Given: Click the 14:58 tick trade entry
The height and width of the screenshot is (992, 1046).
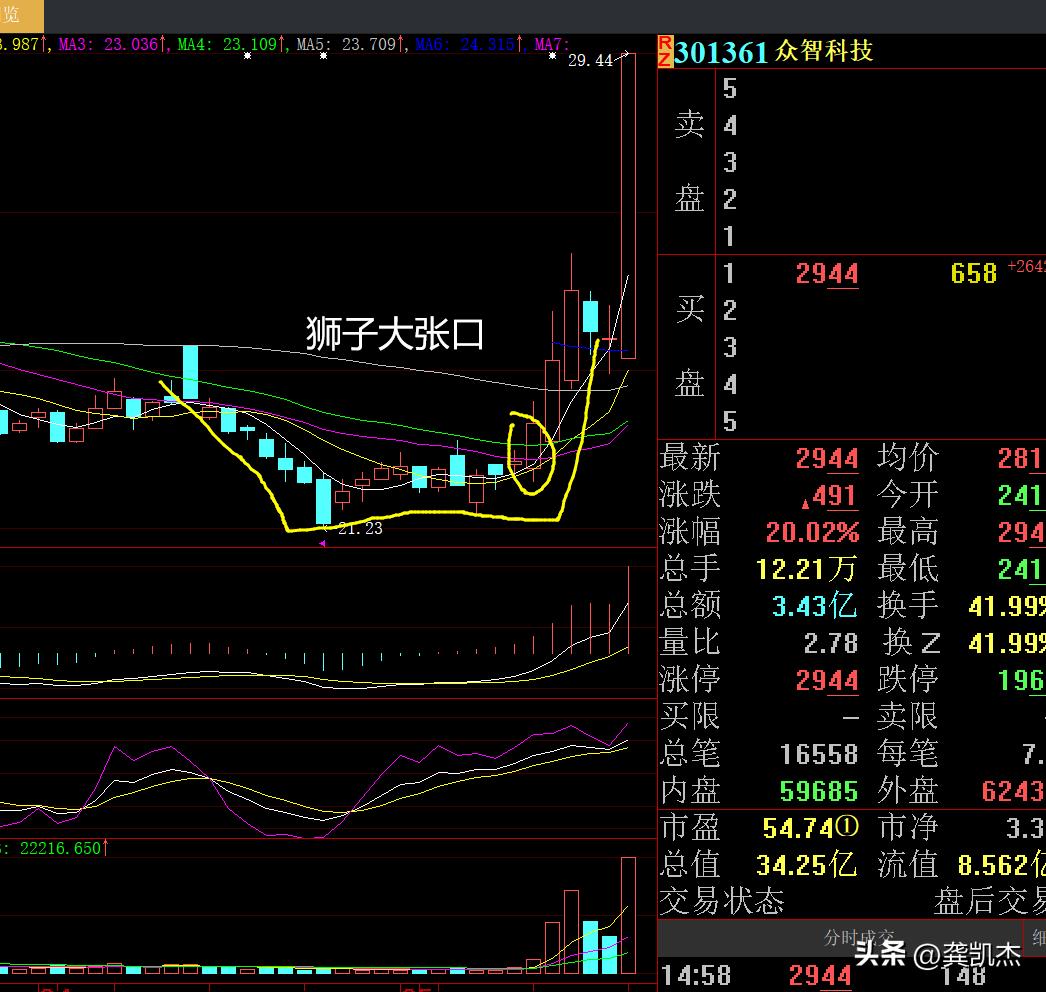Looking at the screenshot, I should tap(698, 975).
